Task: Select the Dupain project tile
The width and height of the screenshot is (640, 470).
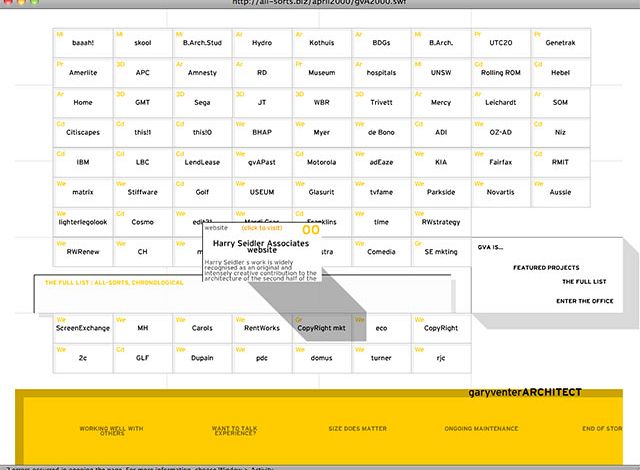Action: pos(202,357)
